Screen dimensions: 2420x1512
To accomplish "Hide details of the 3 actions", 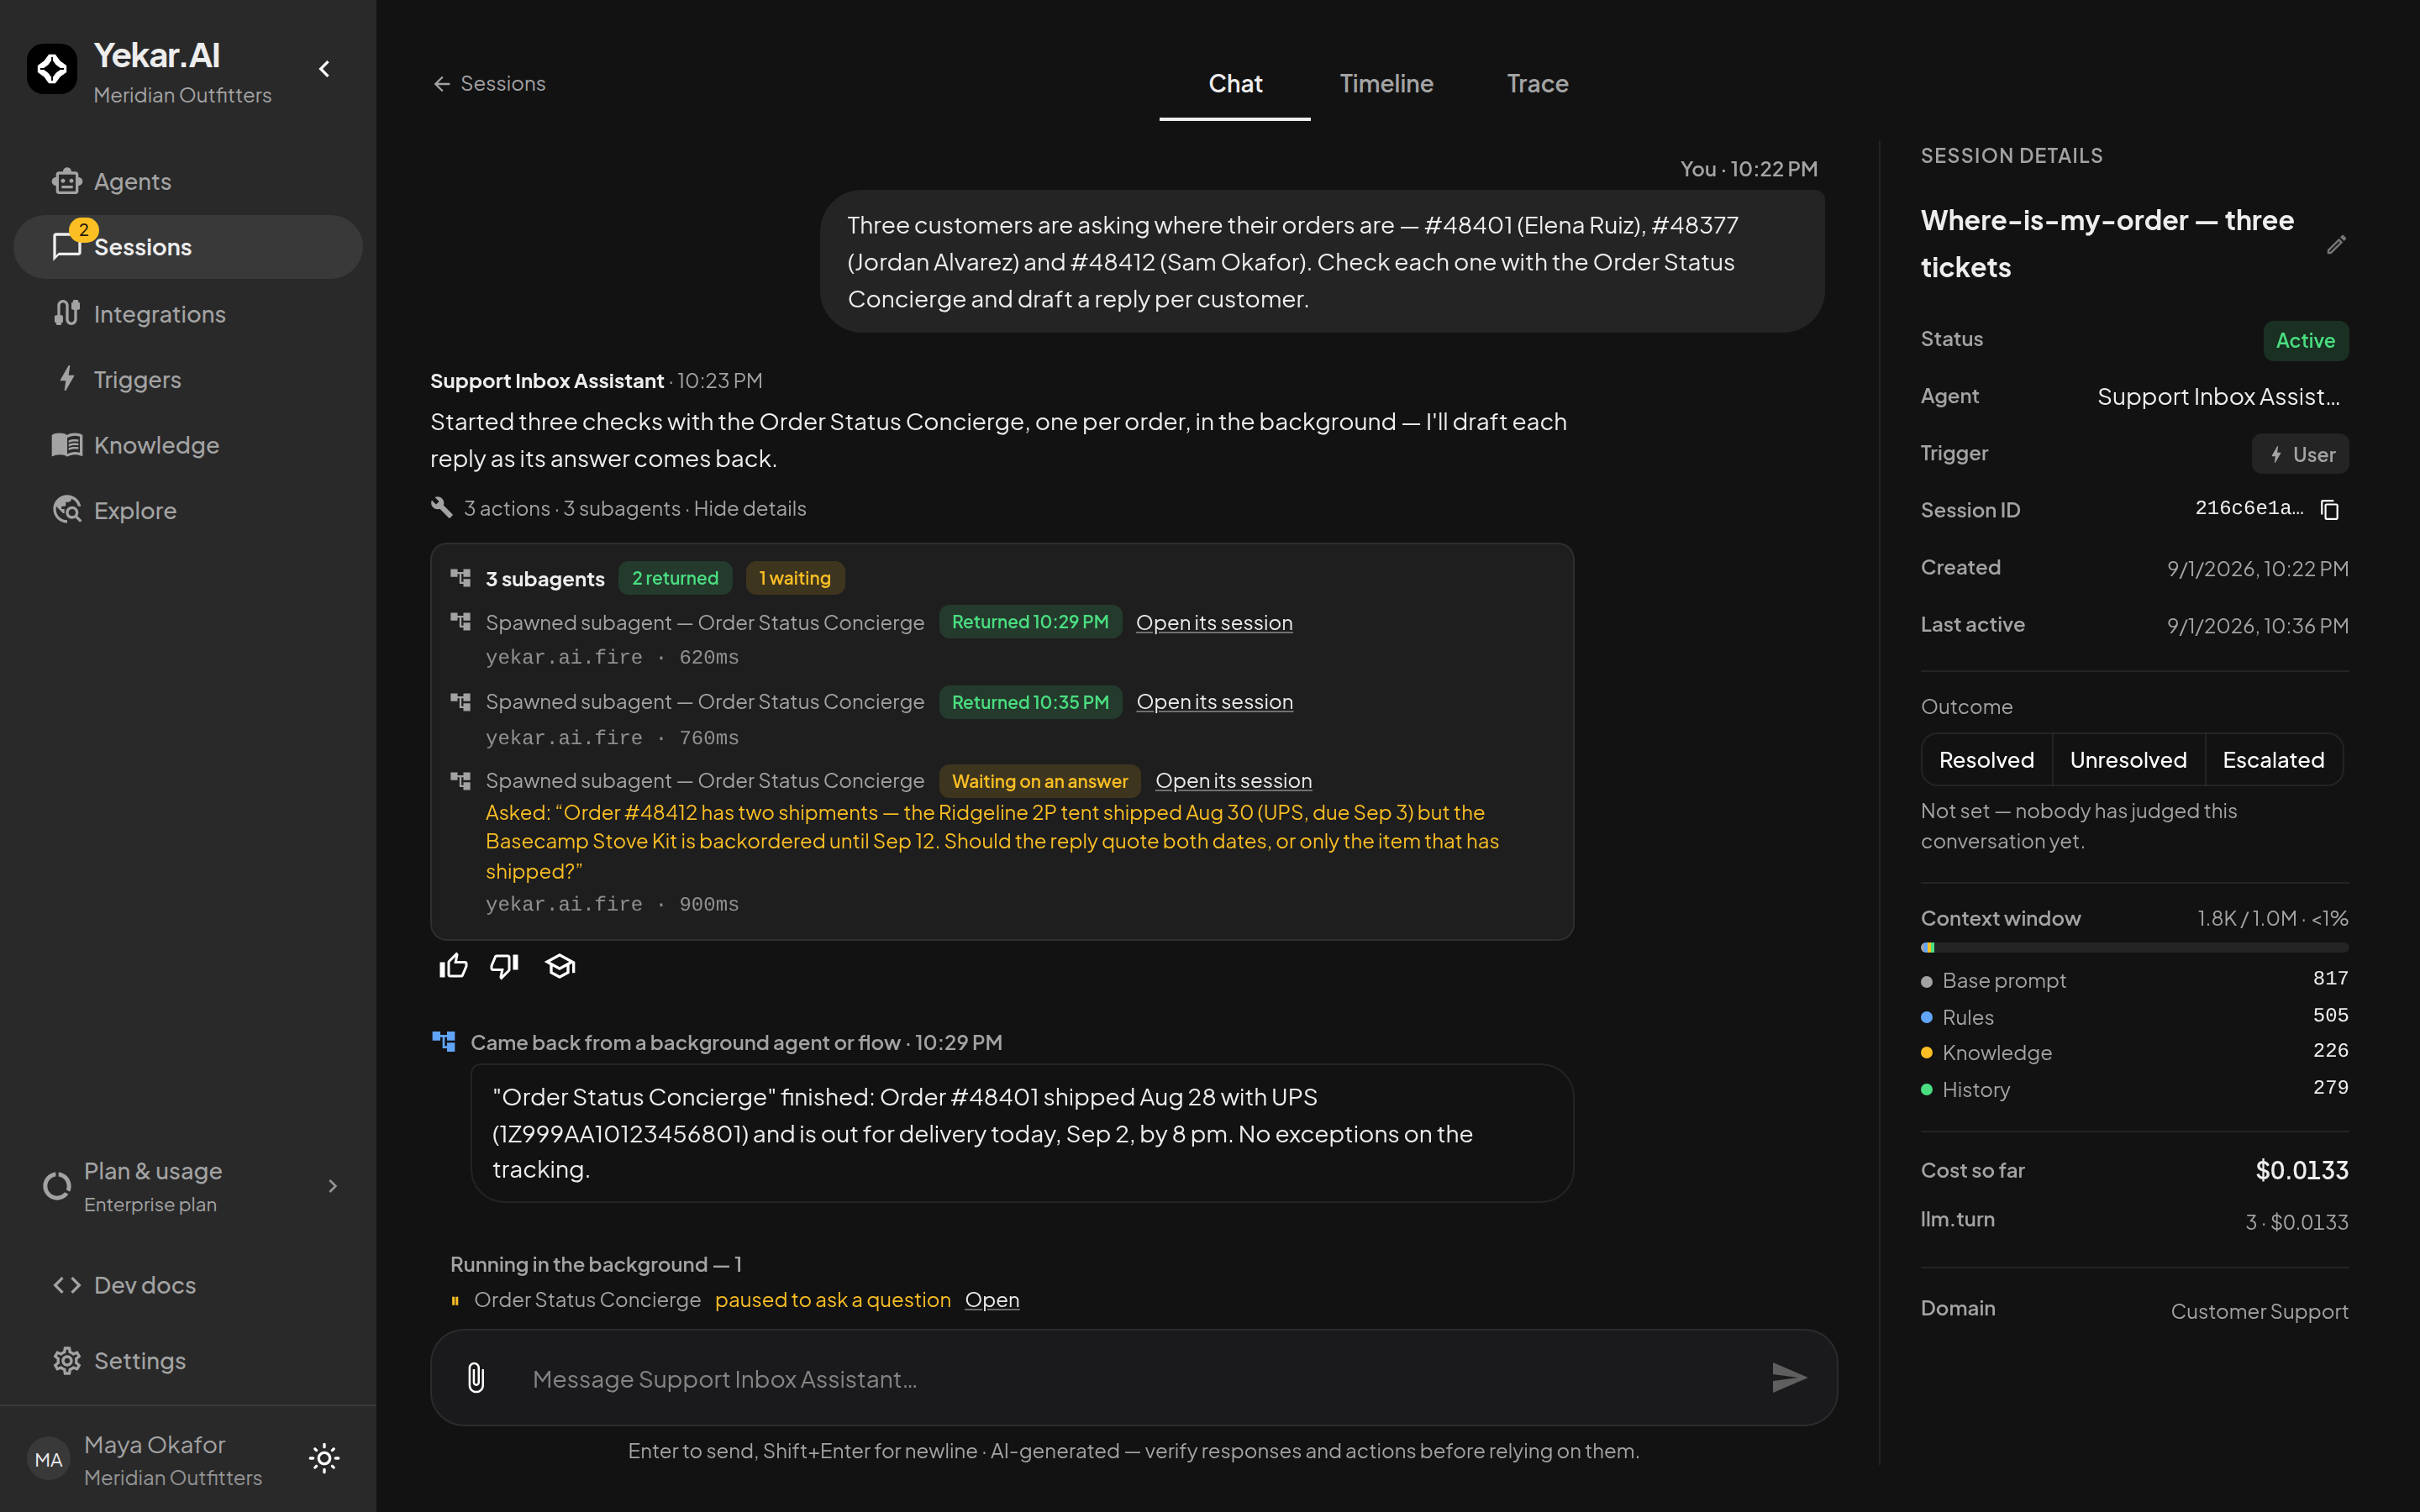I will click(750, 508).
